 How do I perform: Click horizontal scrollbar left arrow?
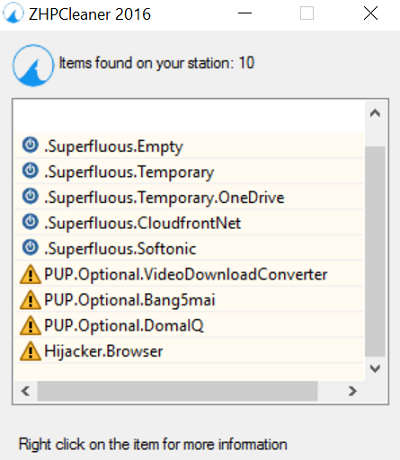click(25, 391)
